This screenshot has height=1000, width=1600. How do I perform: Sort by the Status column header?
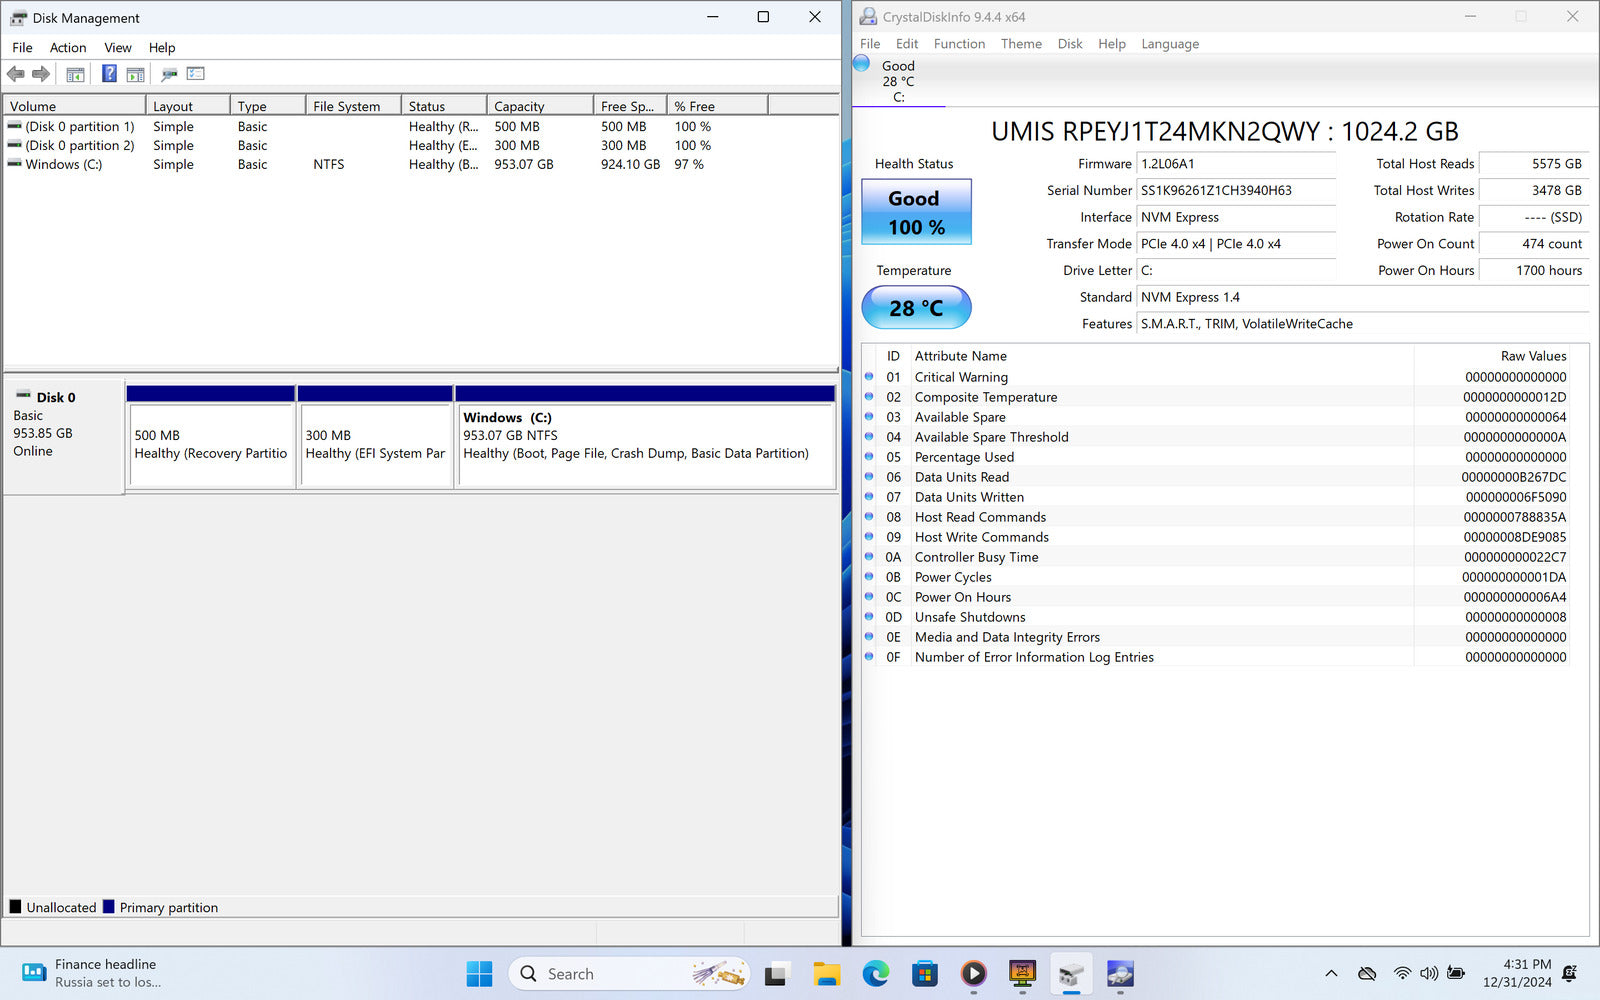click(444, 106)
